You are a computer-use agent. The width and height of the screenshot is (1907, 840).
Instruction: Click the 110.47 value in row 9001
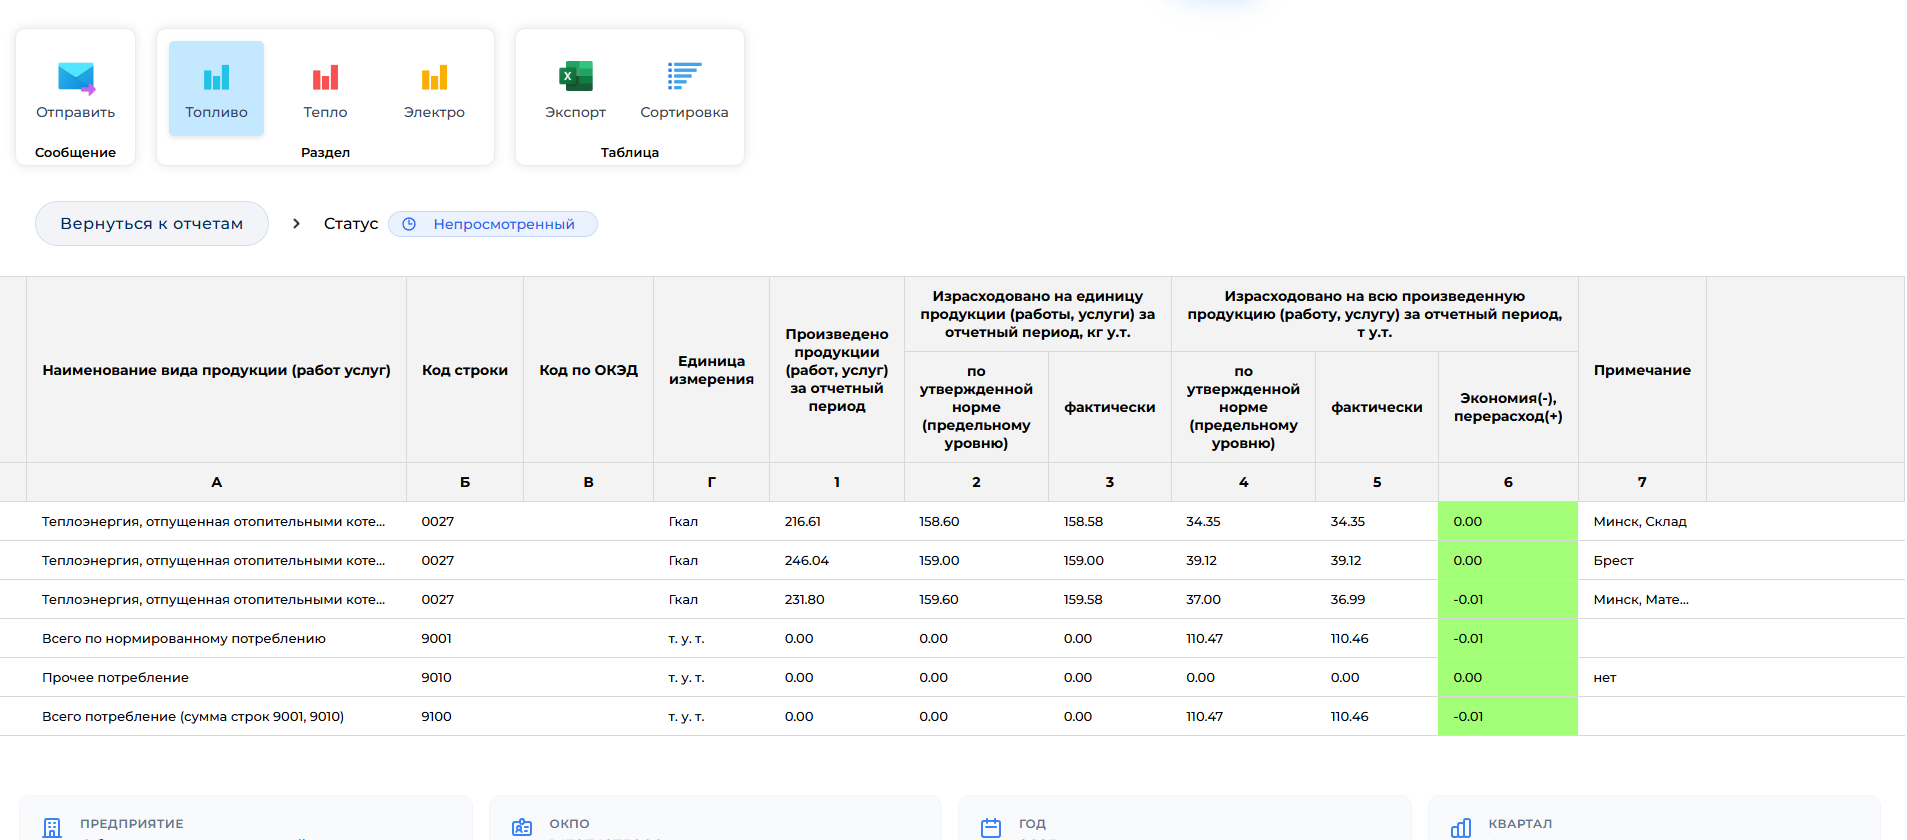[1204, 639]
